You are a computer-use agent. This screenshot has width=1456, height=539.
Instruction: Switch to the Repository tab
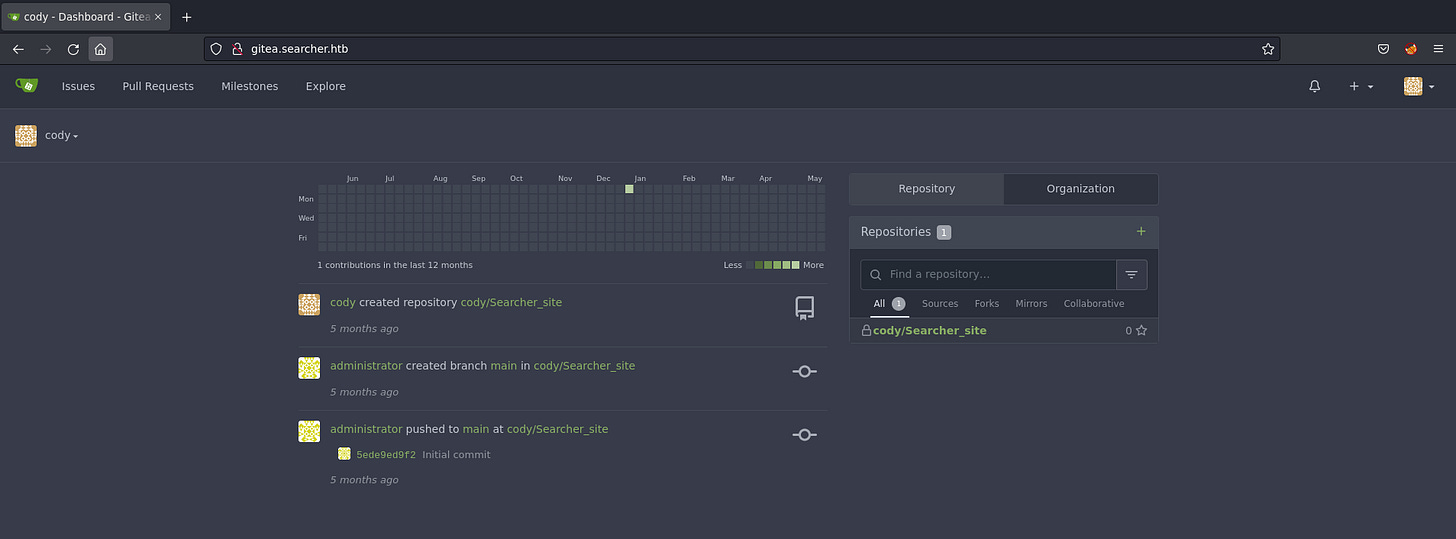coord(926,189)
